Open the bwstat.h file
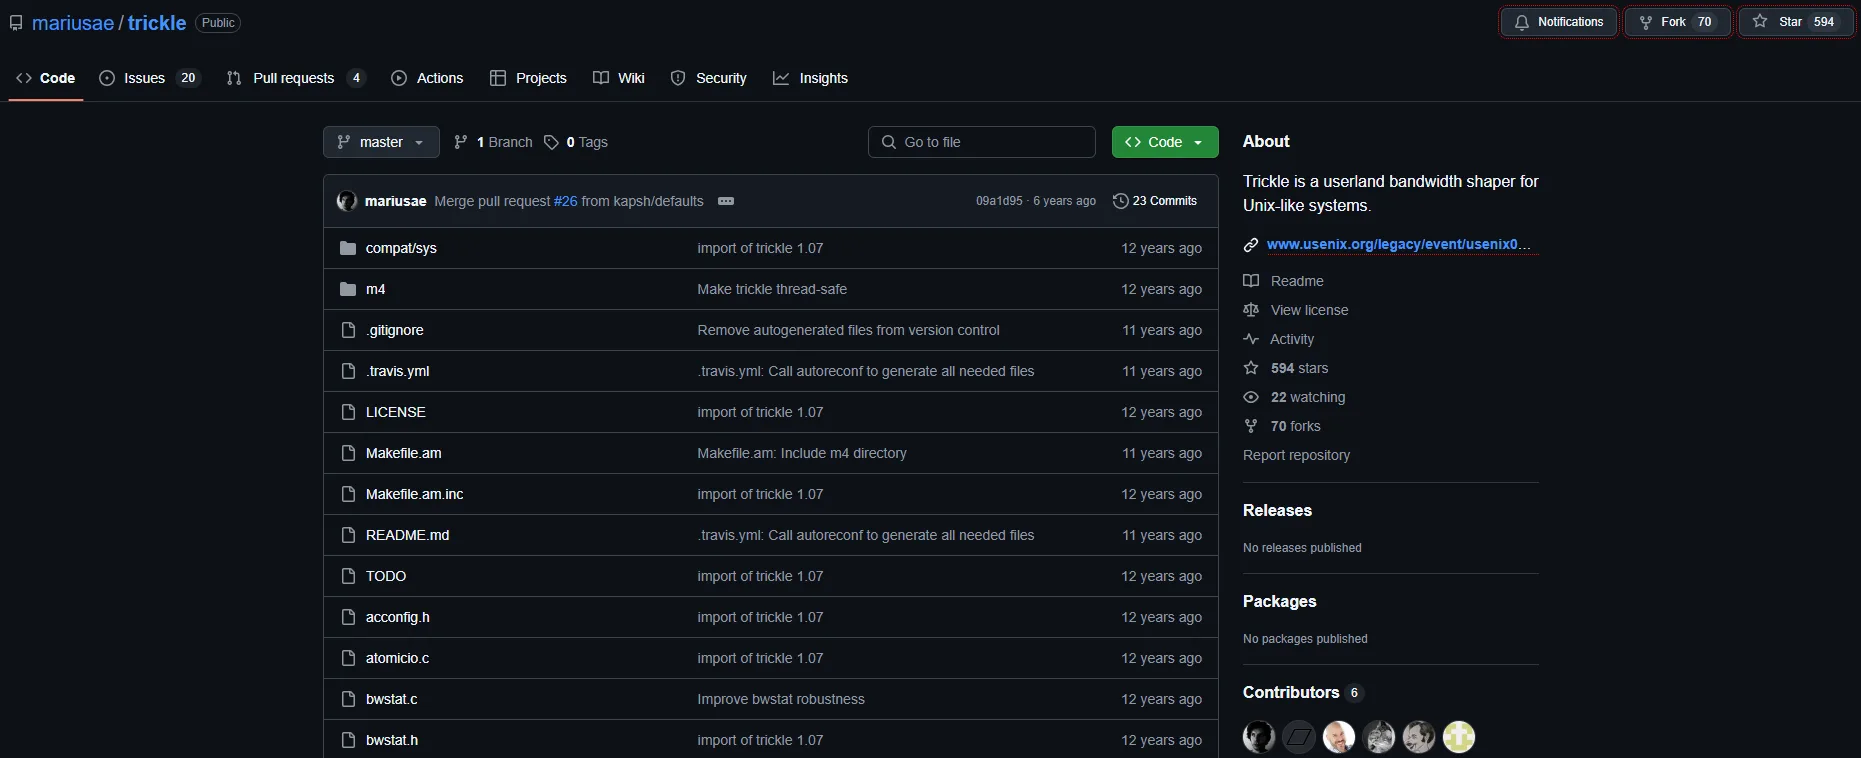The height and width of the screenshot is (758, 1861). (392, 740)
